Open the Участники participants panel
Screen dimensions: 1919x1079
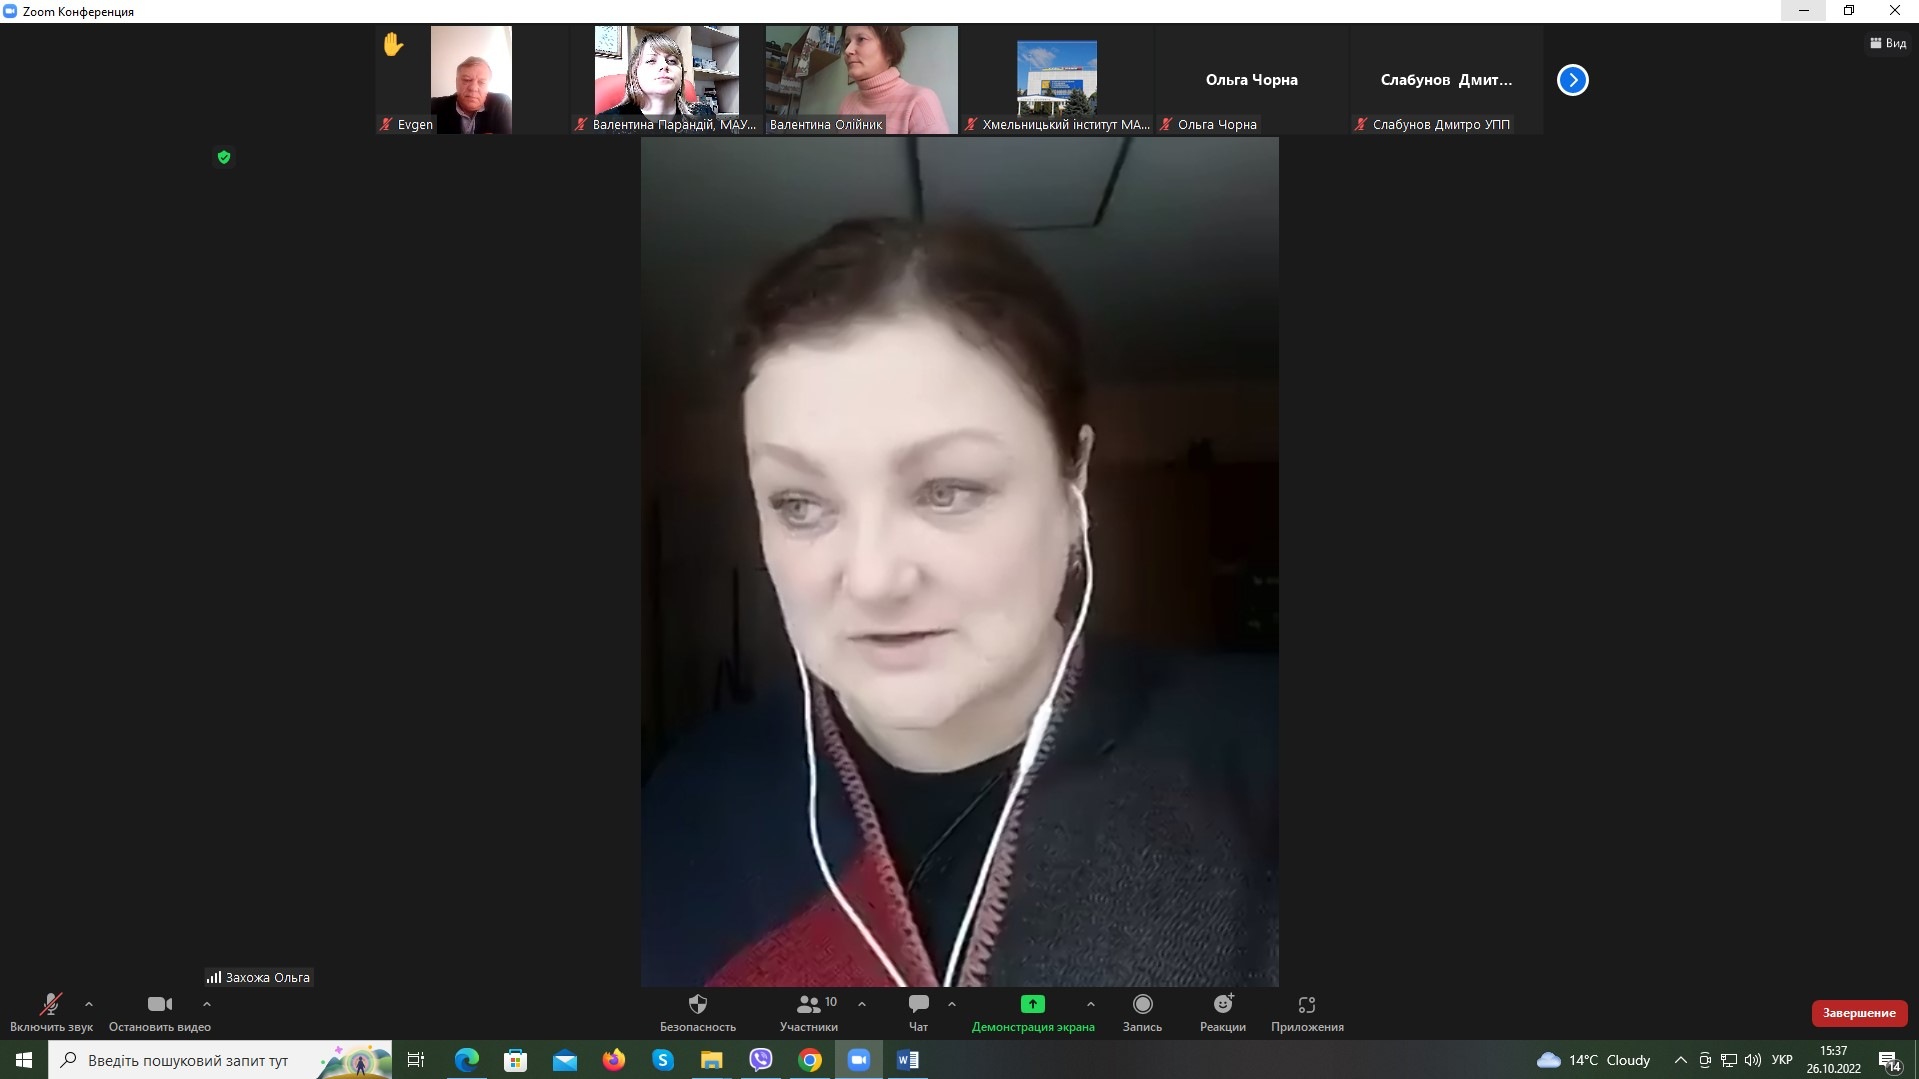809,1012
